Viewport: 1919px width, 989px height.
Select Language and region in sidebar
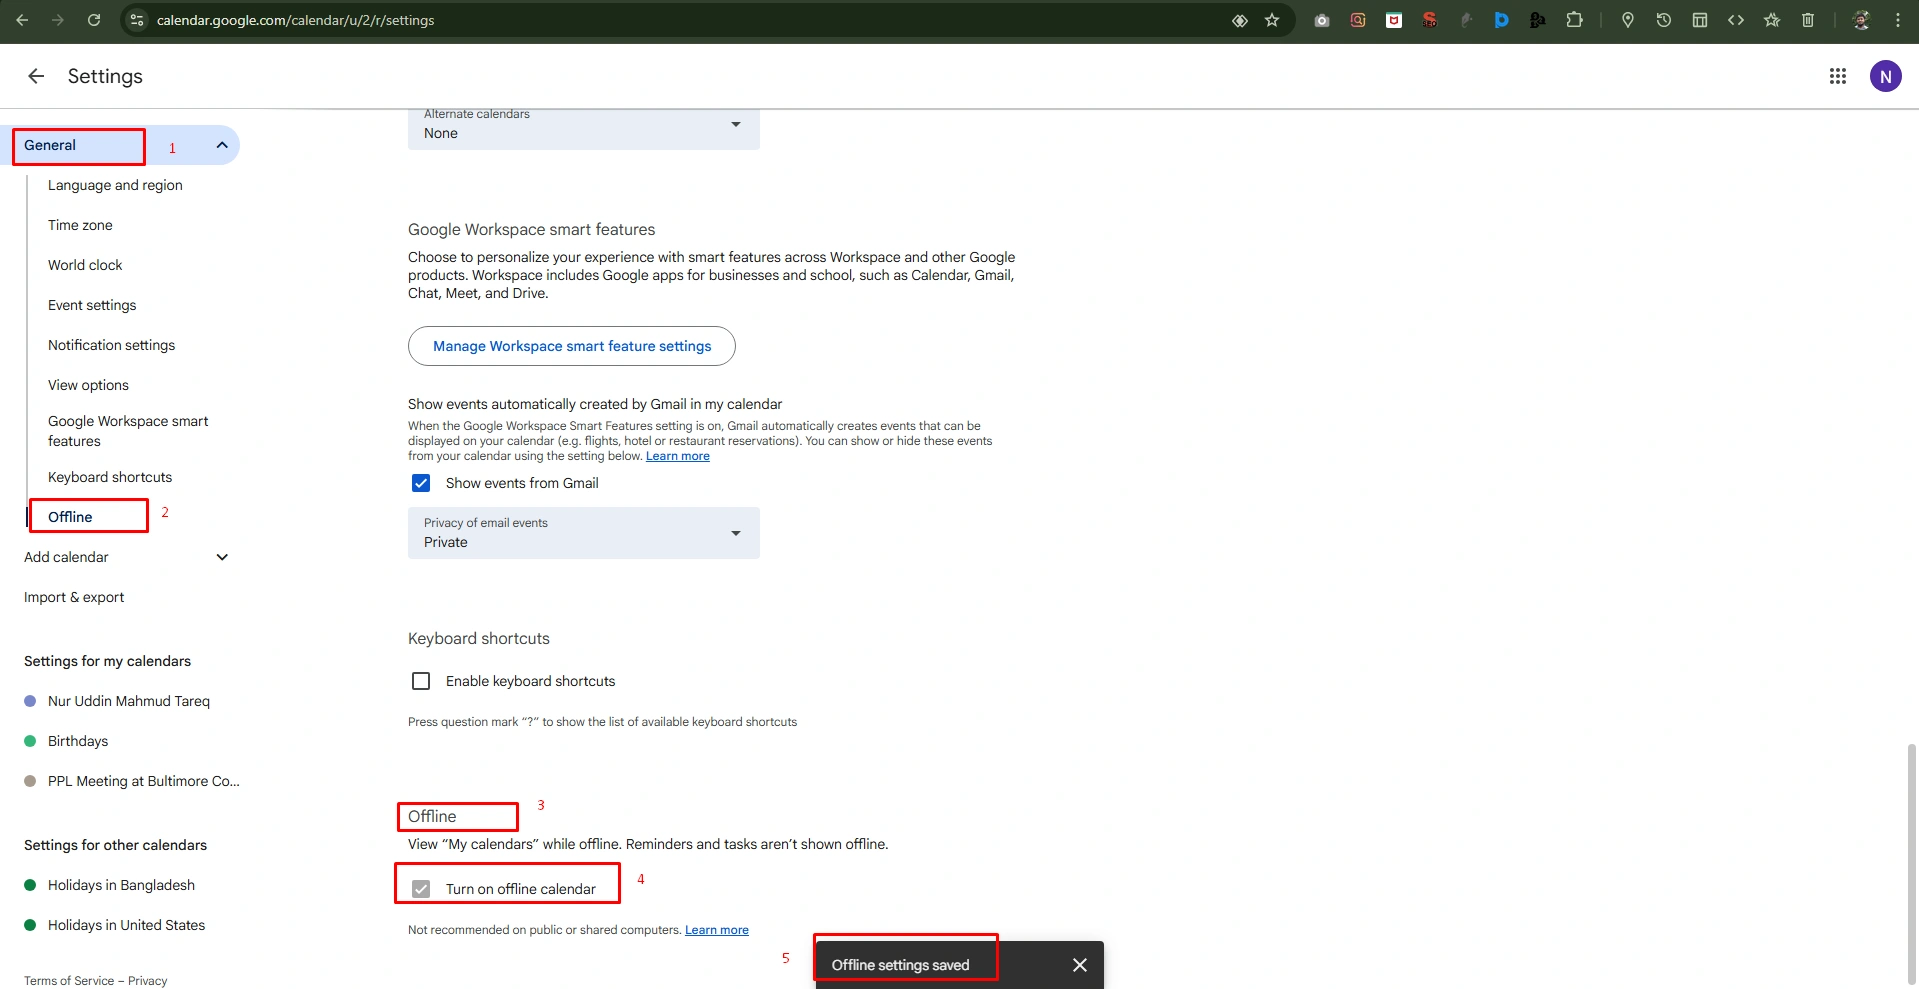115,185
